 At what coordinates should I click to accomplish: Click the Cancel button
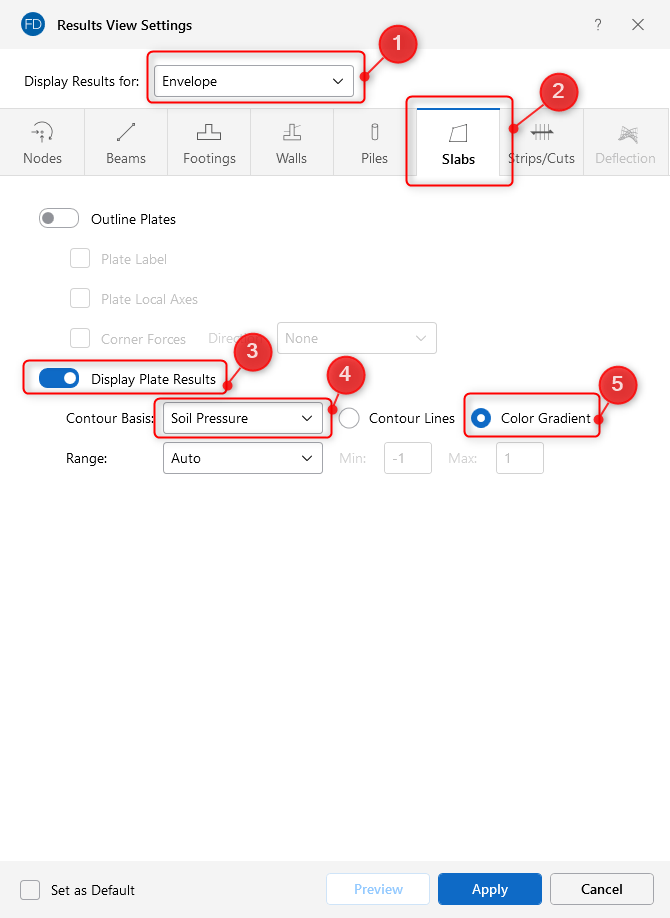(x=602, y=889)
